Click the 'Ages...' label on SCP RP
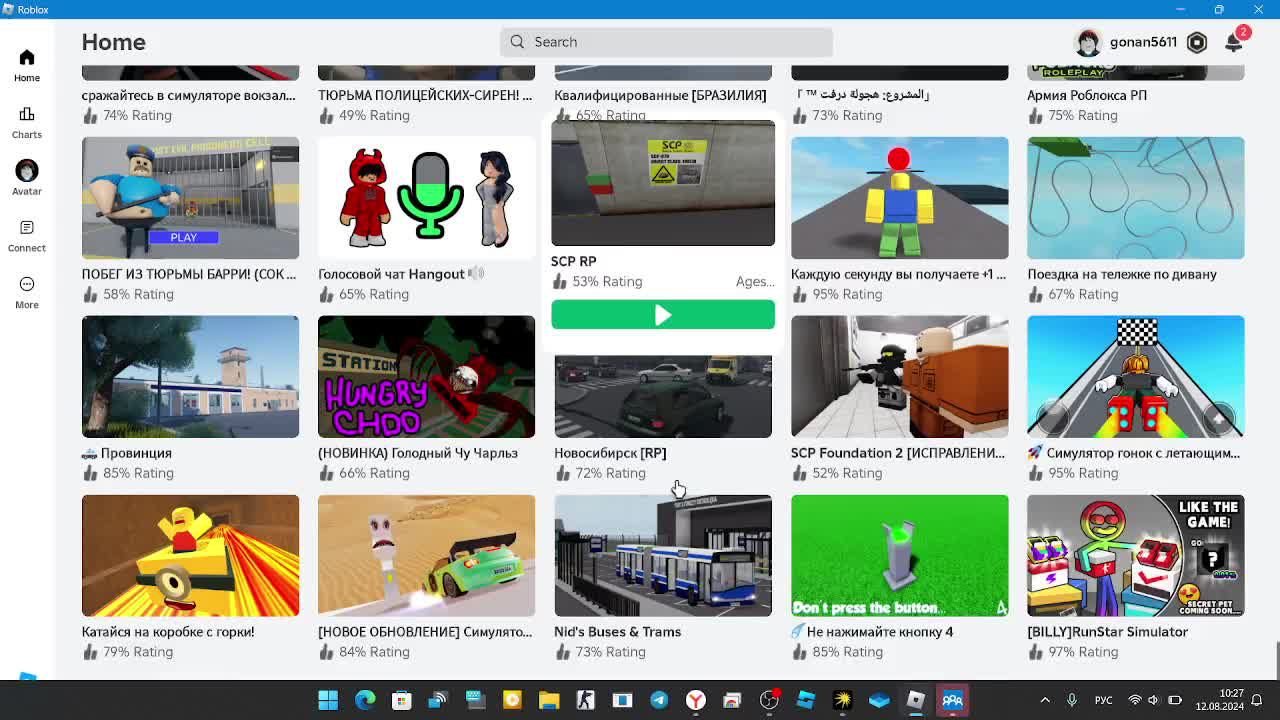Viewport: 1280px width, 720px height. [755, 282]
